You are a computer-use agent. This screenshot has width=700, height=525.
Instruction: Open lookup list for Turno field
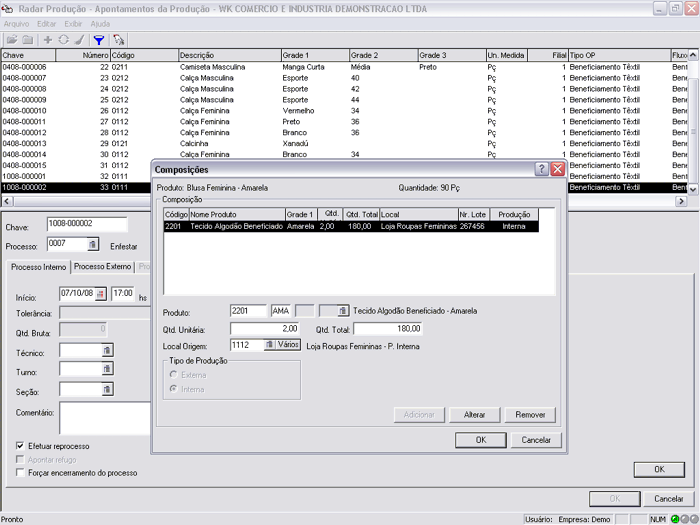point(106,370)
